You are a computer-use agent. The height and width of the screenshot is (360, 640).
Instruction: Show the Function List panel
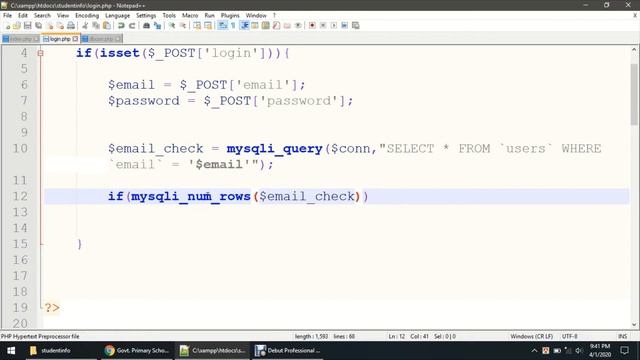(276, 25)
